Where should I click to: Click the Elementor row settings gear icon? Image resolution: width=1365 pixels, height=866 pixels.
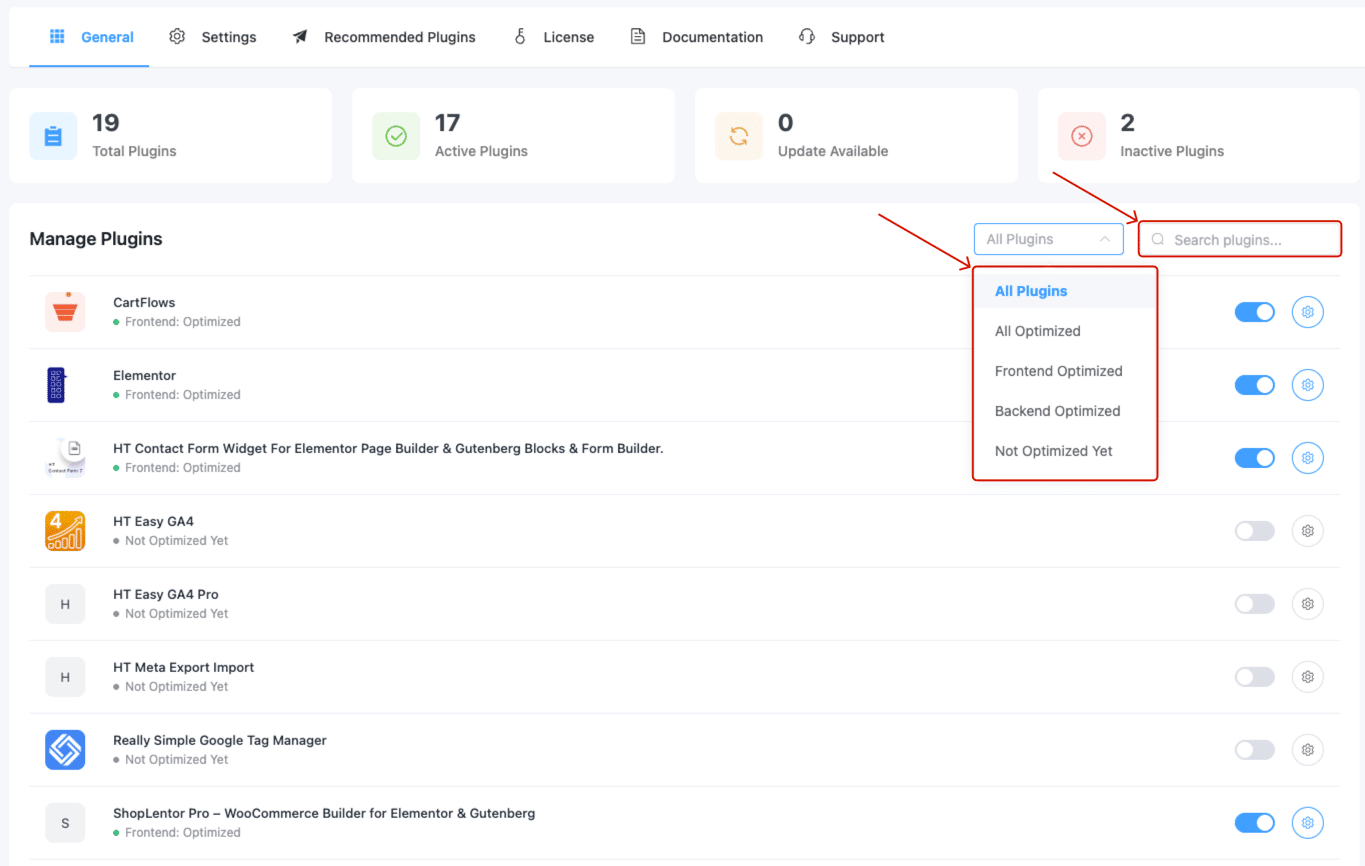click(1307, 385)
